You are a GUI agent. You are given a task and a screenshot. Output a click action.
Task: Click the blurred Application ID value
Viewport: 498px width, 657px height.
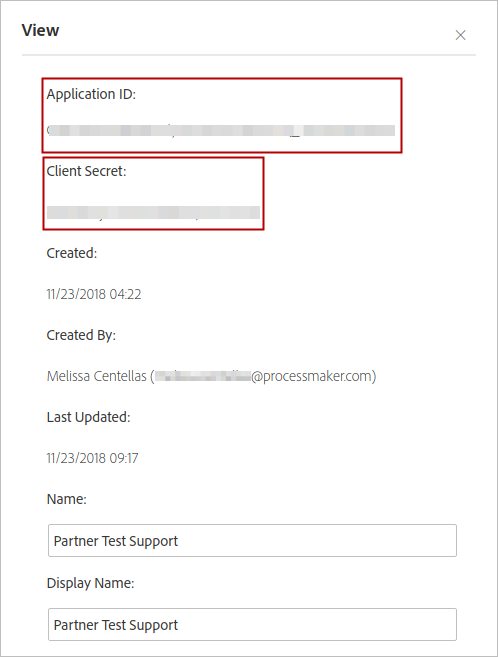click(x=221, y=130)
